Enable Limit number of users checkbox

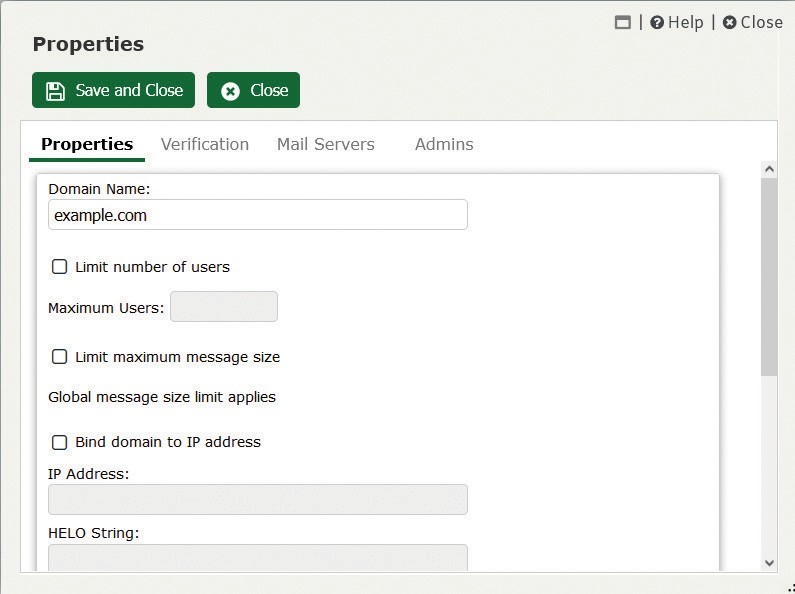tap(59, 267)
